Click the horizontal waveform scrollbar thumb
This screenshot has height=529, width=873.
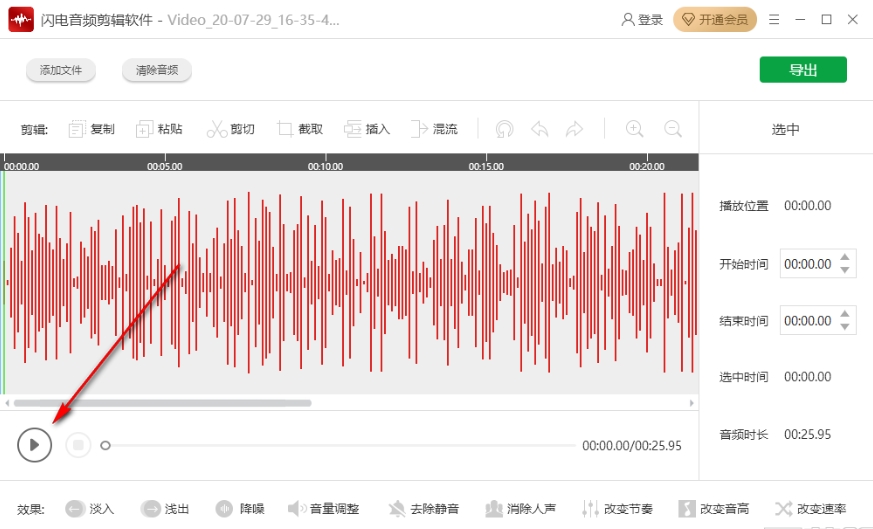(x=163, y=403)
